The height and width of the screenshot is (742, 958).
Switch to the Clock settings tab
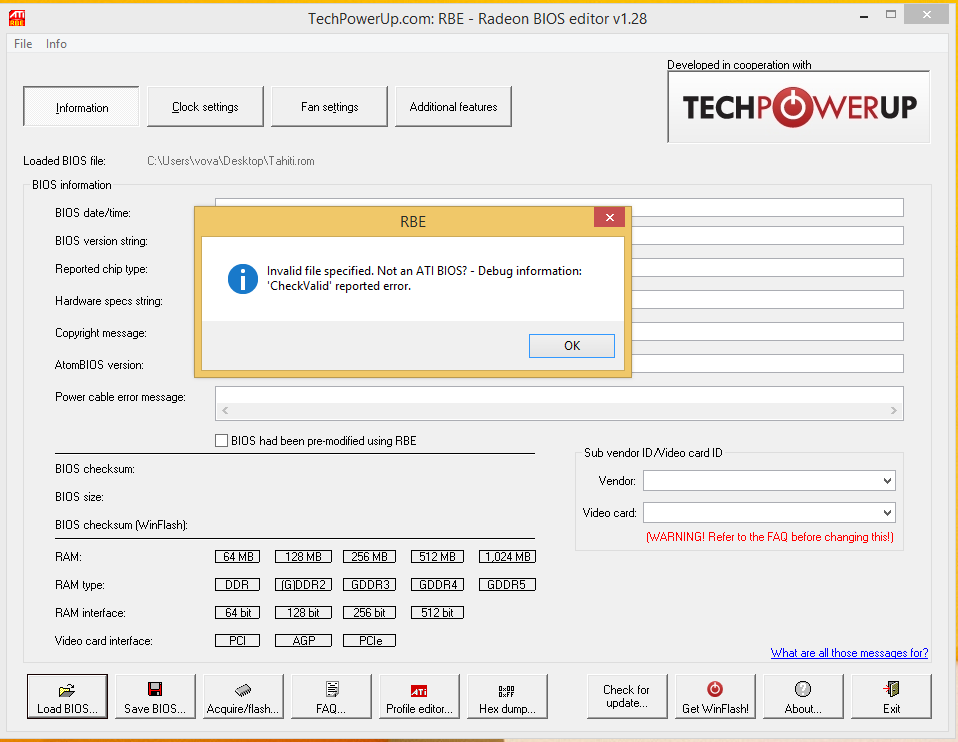coord(205,107)
